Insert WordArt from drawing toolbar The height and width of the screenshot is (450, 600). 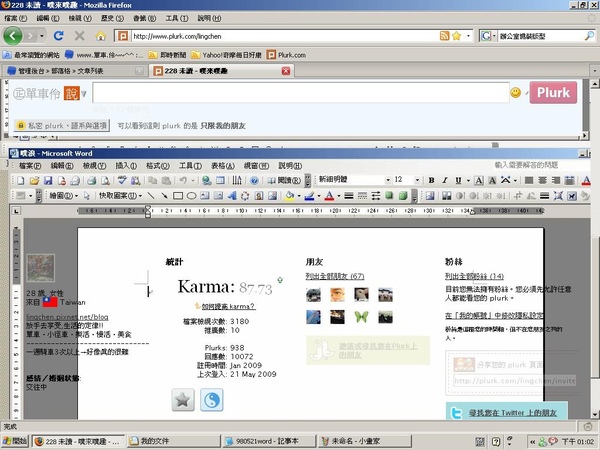tap(232, 196)
